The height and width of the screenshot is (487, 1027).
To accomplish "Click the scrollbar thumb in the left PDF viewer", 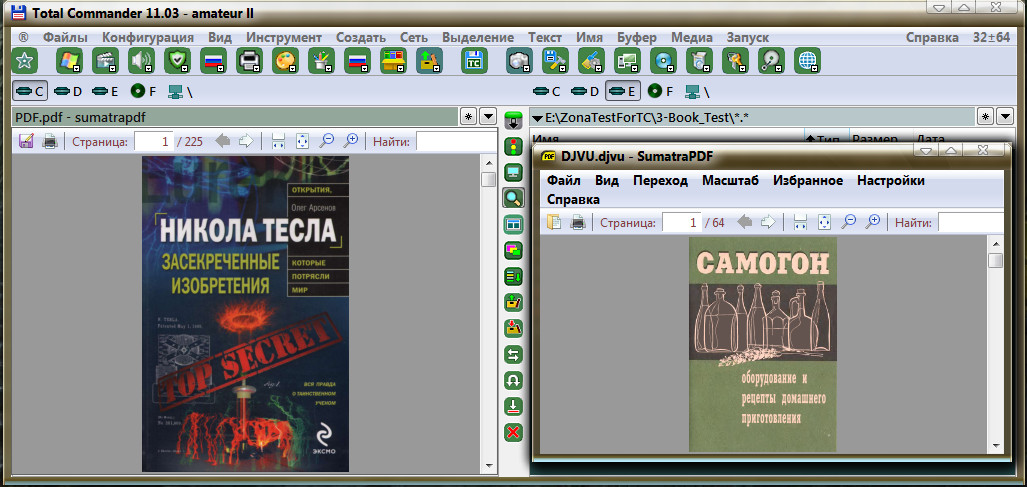I will [488, 179].
